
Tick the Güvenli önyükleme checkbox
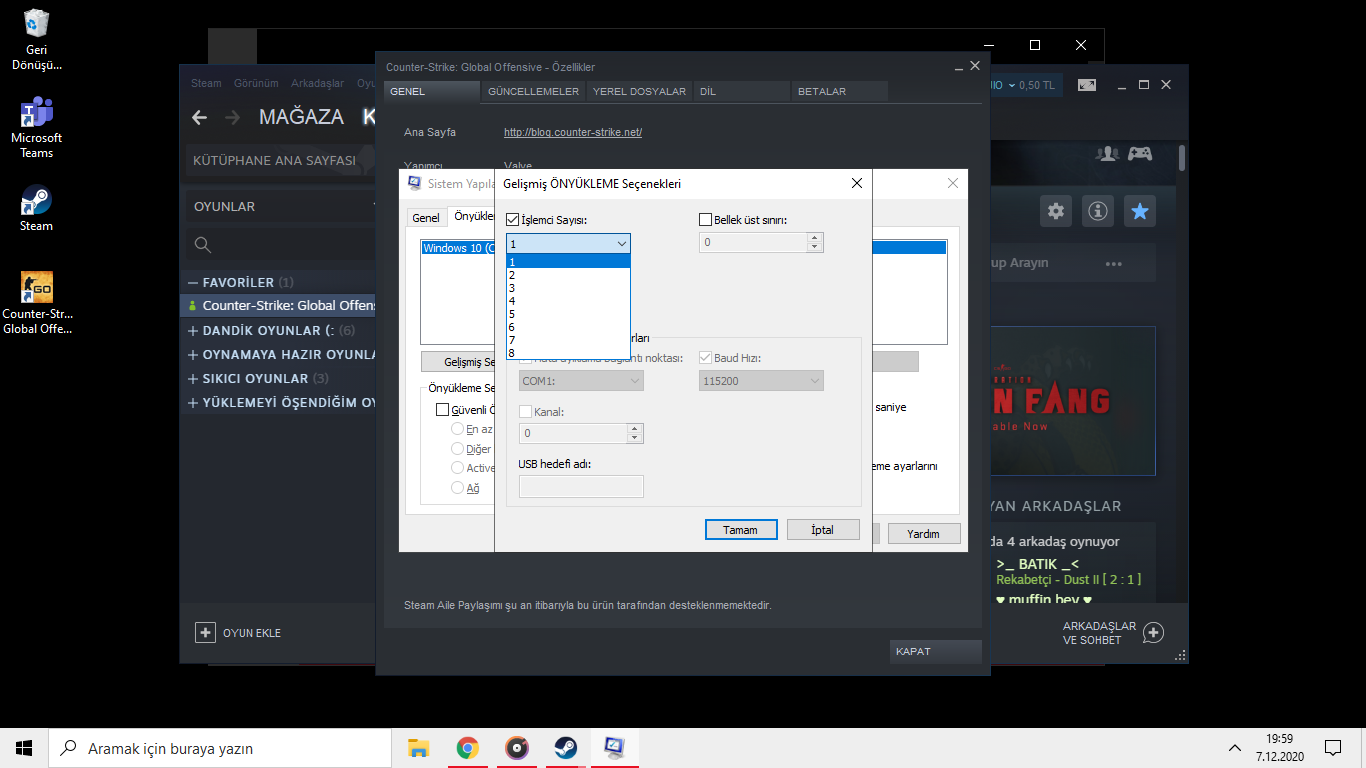pyautogui.click(x=442, y=410)
